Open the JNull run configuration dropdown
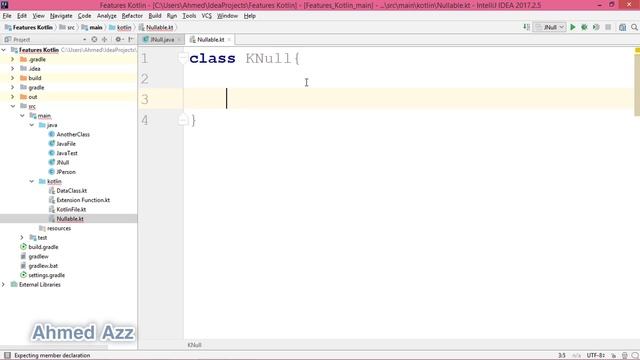Viewport: 640px width, 360px height. point(550,27)
